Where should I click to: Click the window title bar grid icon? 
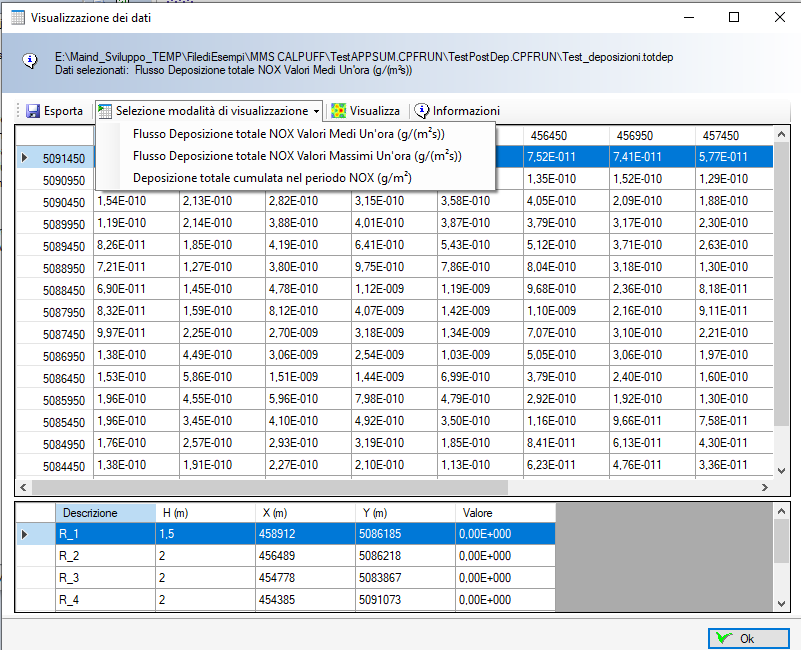click(17, 17)
